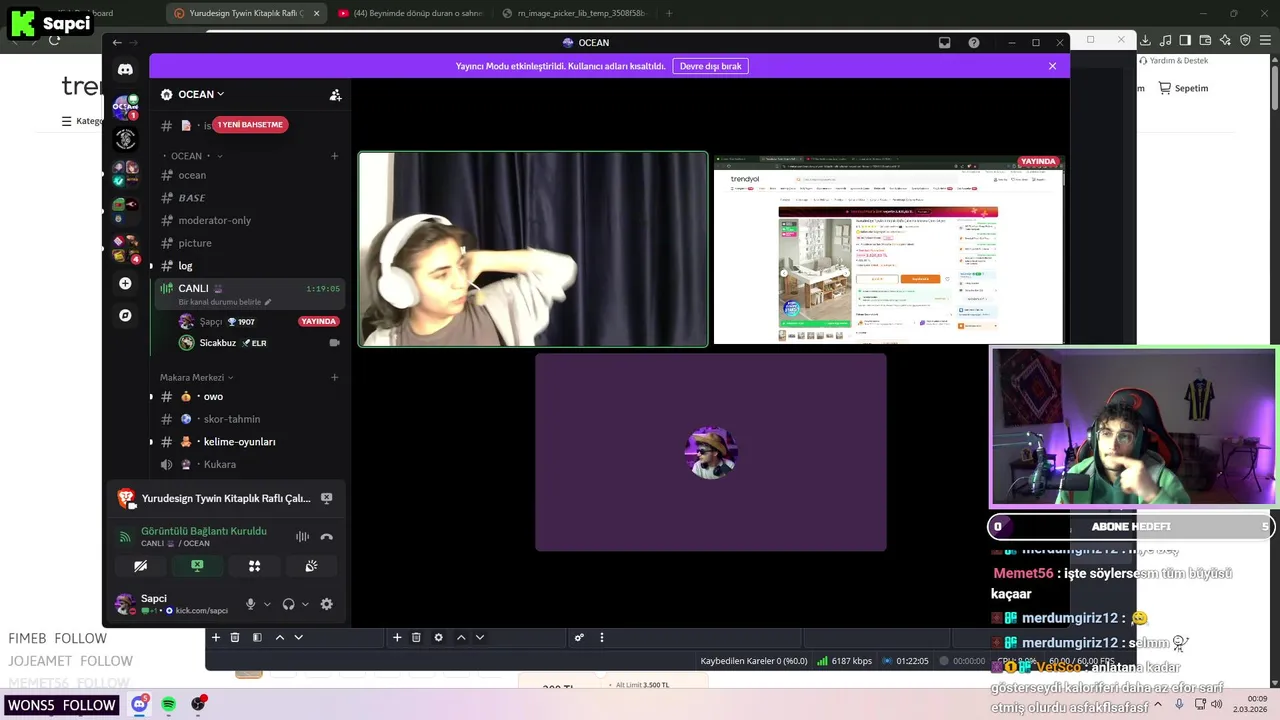The height and width of the screenshot is (720, 1280).
Task: Open Discord inbox icon in title bar
Action: coord(944,43)
